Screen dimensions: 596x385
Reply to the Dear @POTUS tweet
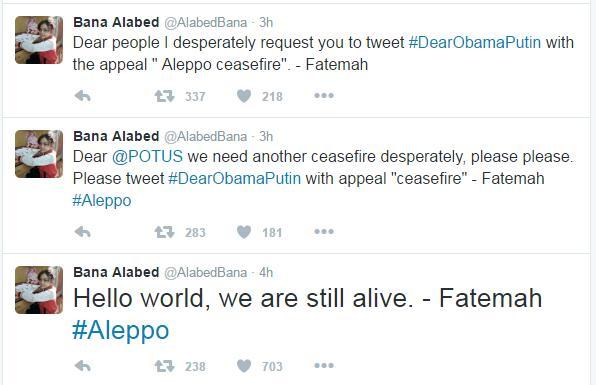coord(82,231)
